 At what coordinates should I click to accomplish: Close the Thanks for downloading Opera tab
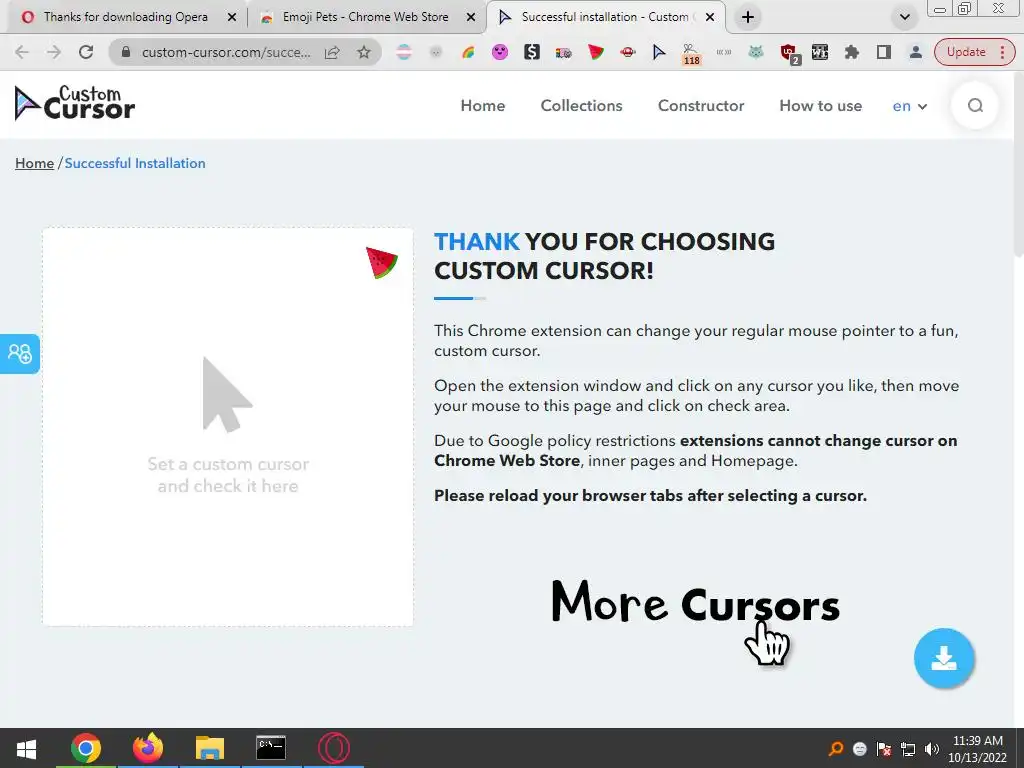click(232, 18)
